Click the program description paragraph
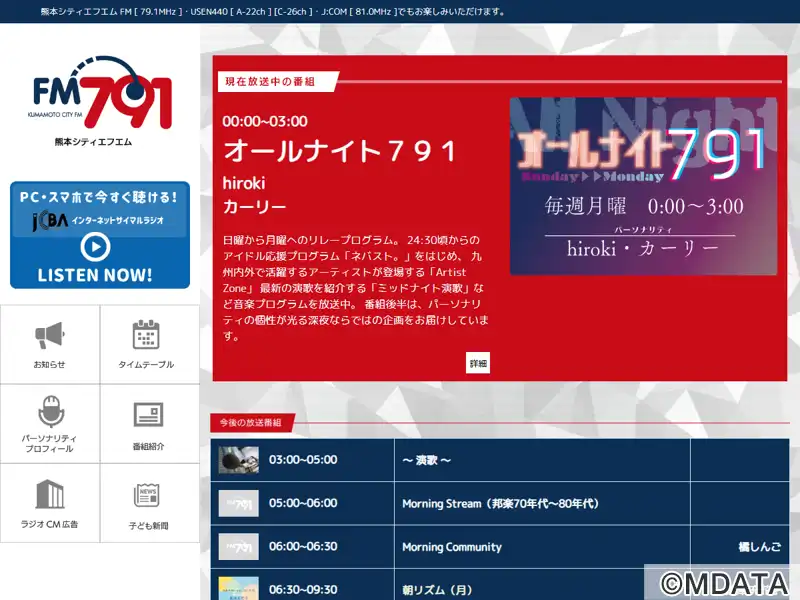800x600 pixels. click(356, 288)
